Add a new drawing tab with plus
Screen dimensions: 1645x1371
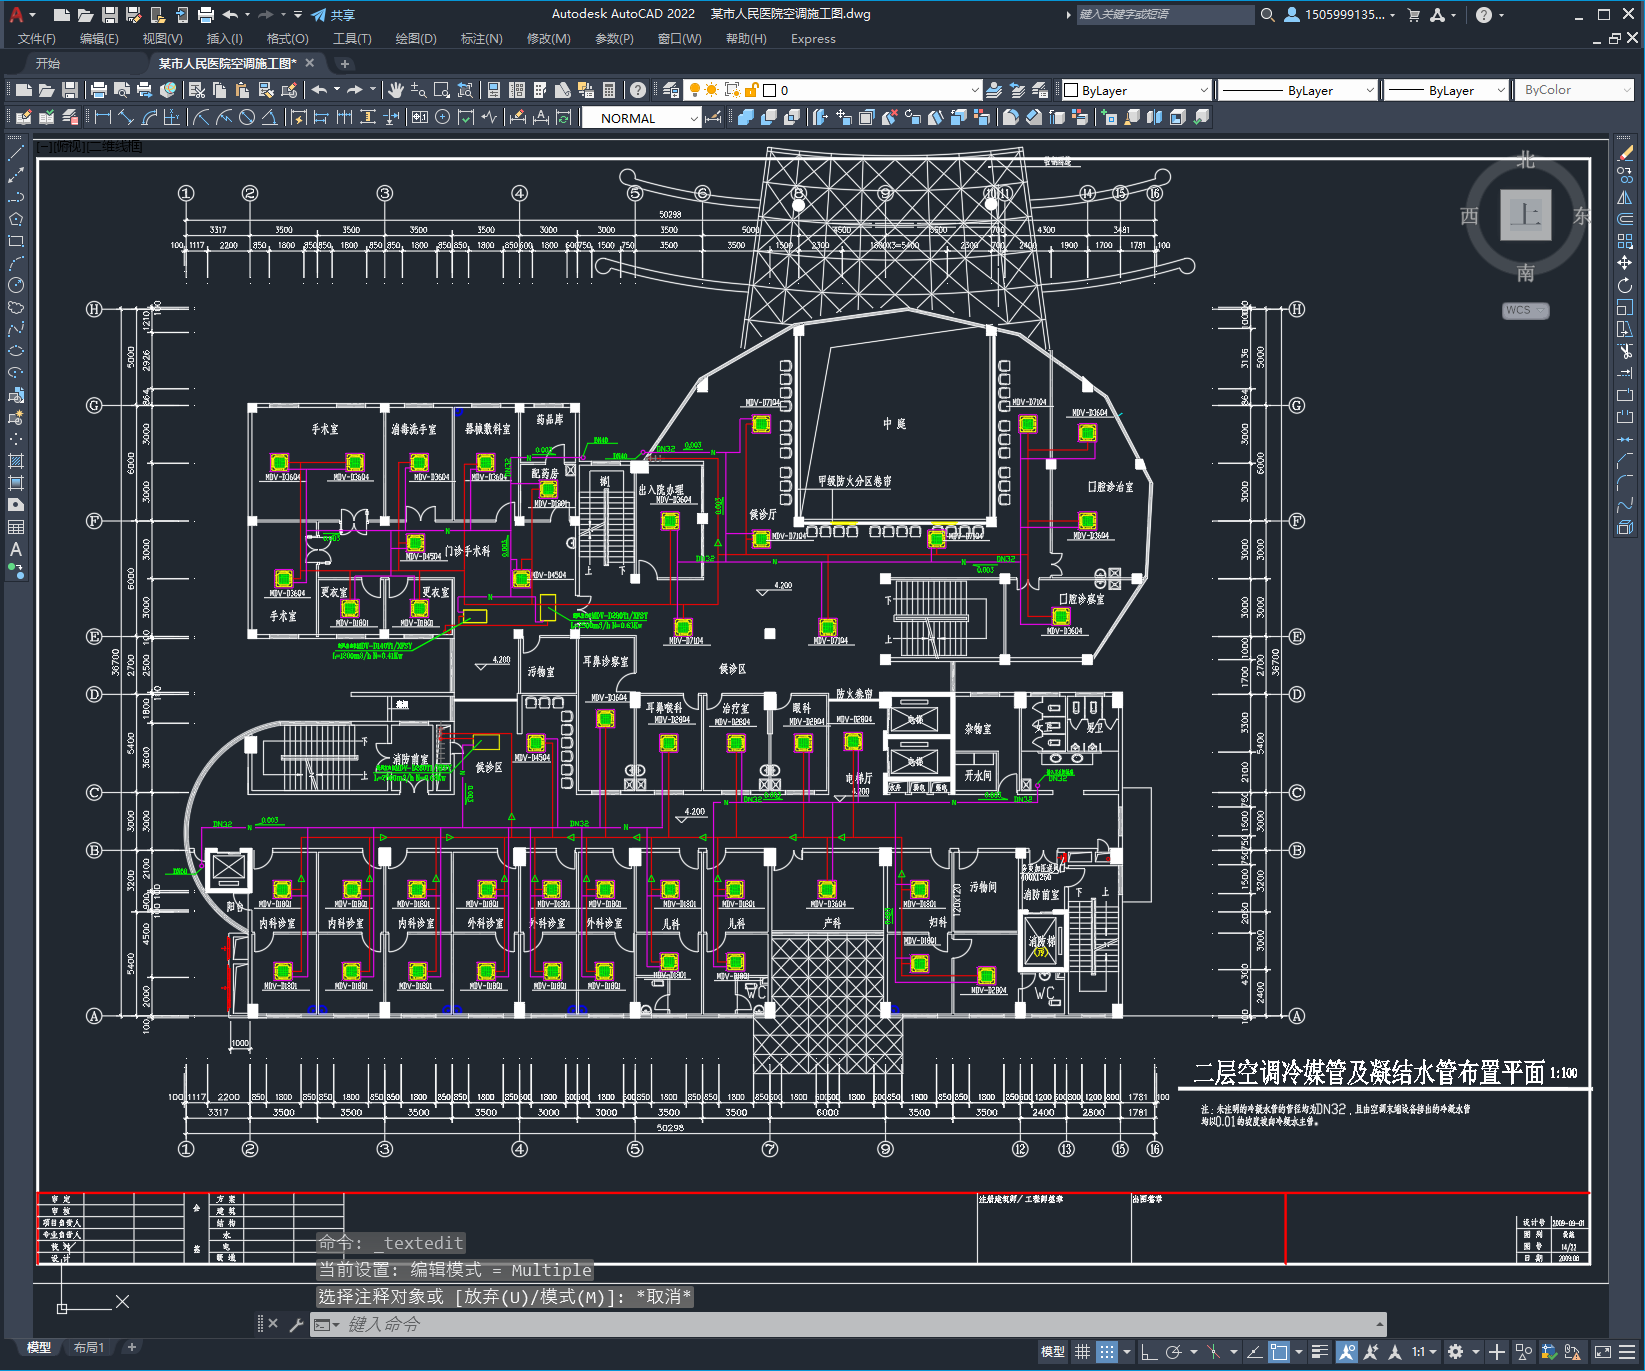click(x=345, y=63)
